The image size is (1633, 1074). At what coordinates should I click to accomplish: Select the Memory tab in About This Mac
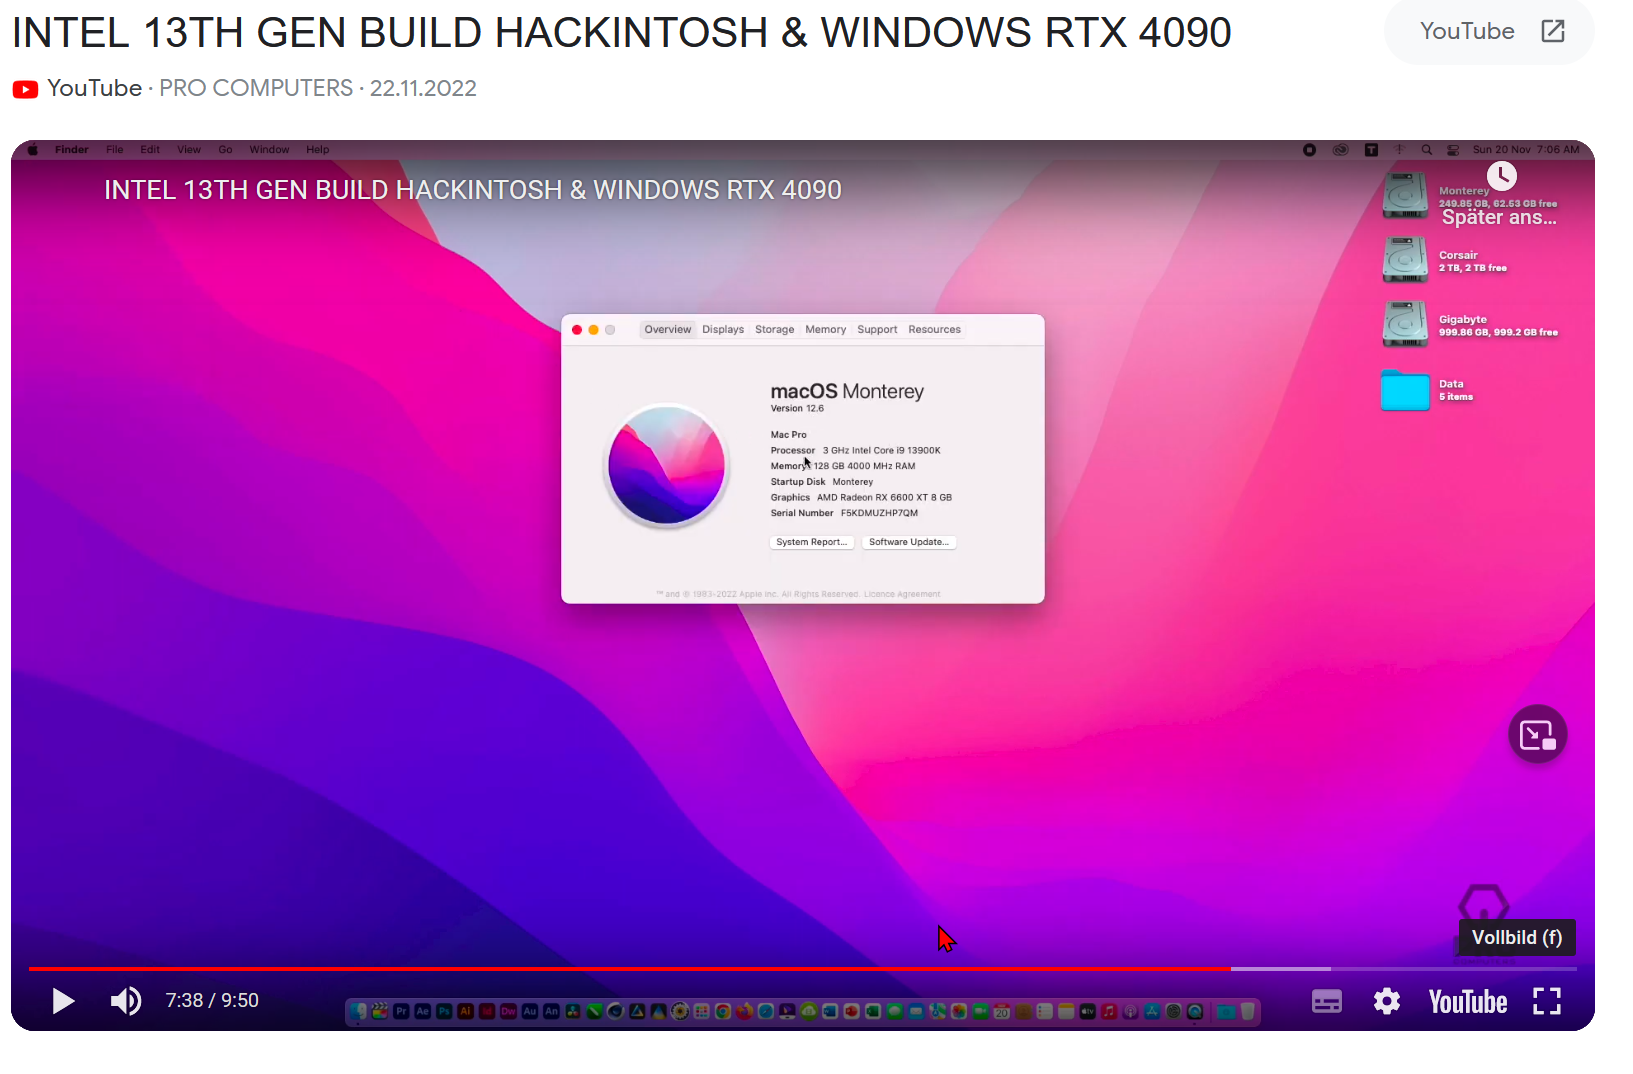[826, 330]
